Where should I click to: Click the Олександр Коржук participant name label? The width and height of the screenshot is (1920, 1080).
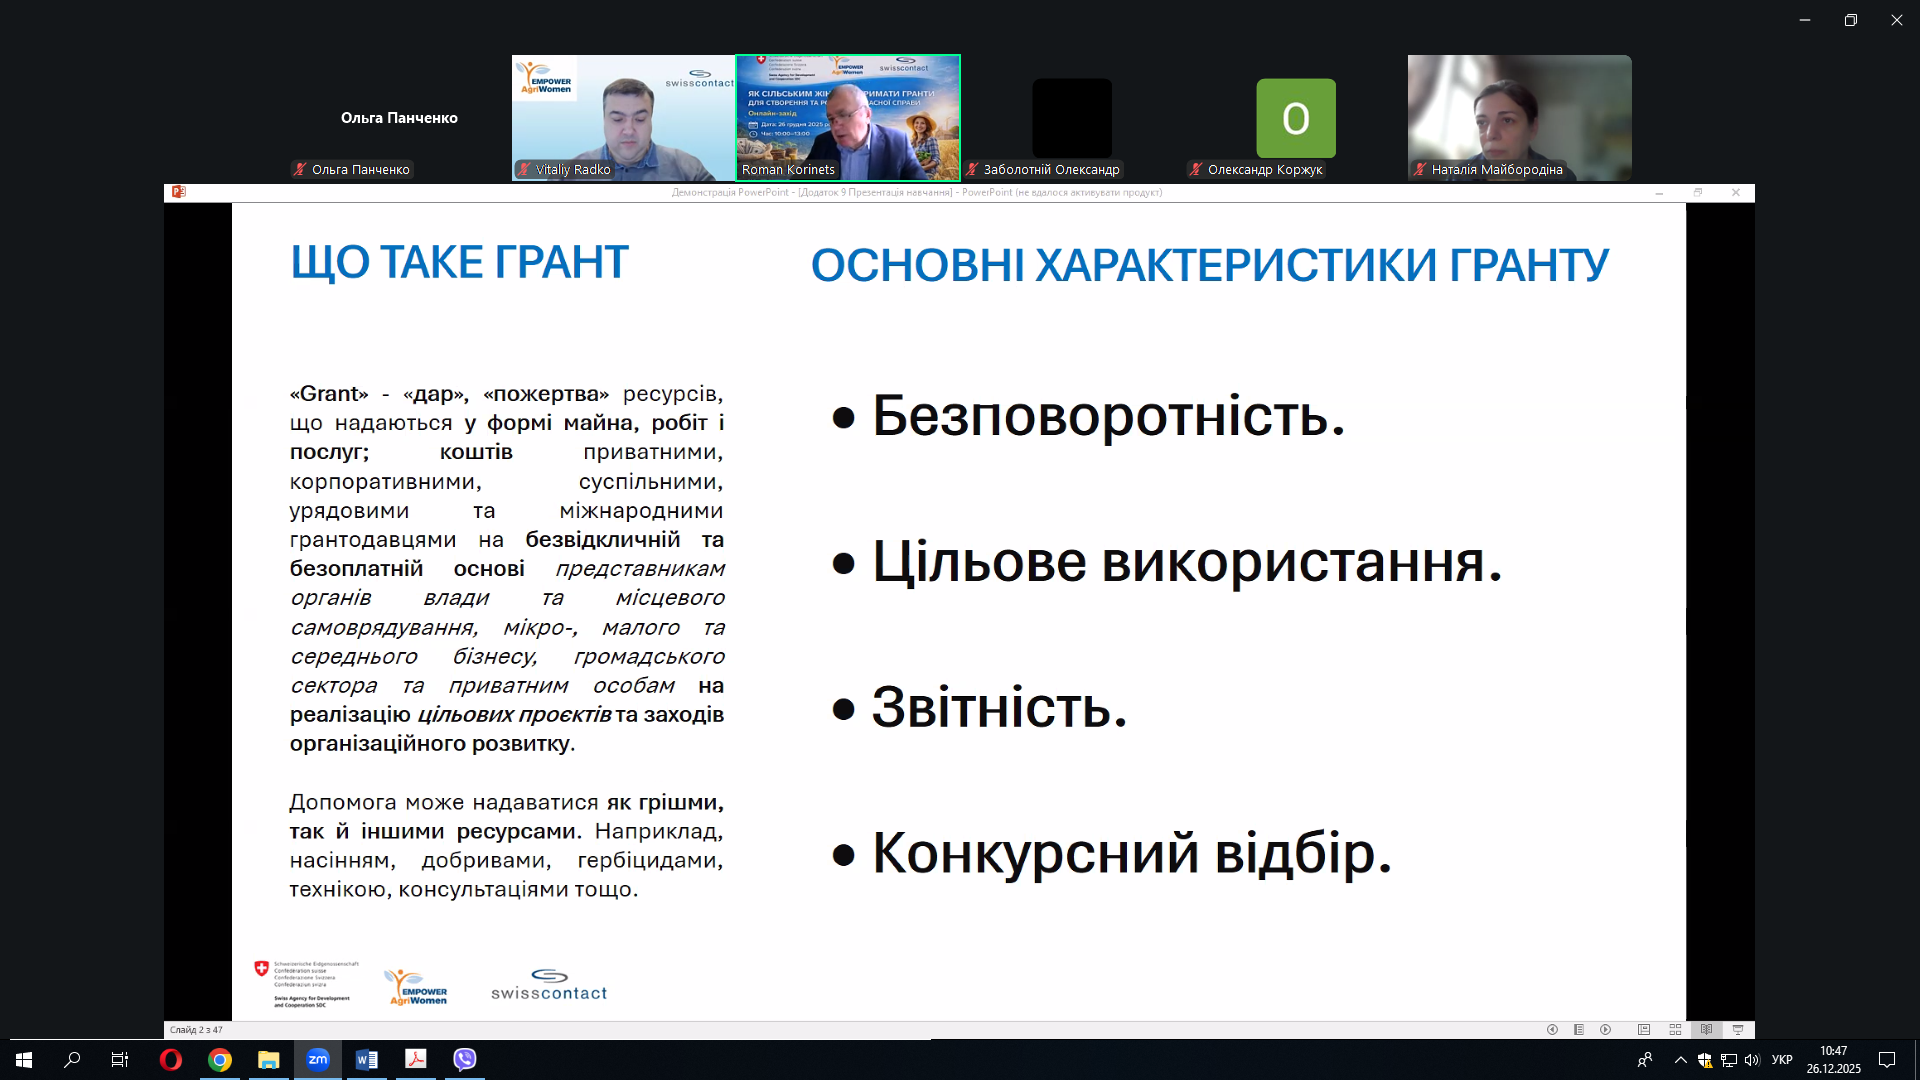[1264, 170]
